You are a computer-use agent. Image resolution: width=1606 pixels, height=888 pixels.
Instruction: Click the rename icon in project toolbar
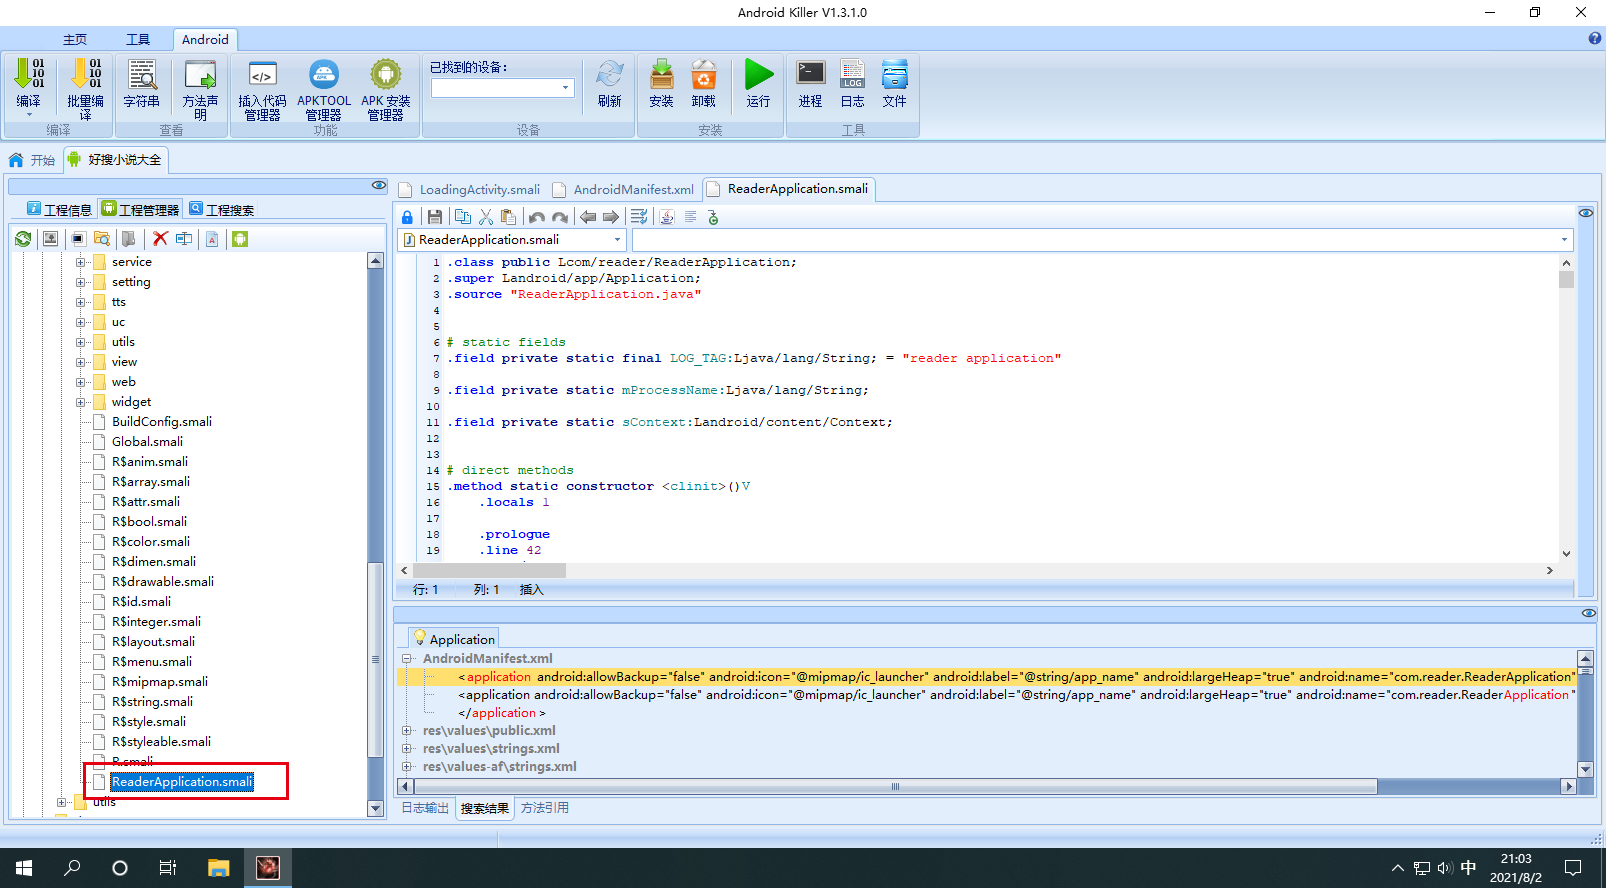point(184,239)
